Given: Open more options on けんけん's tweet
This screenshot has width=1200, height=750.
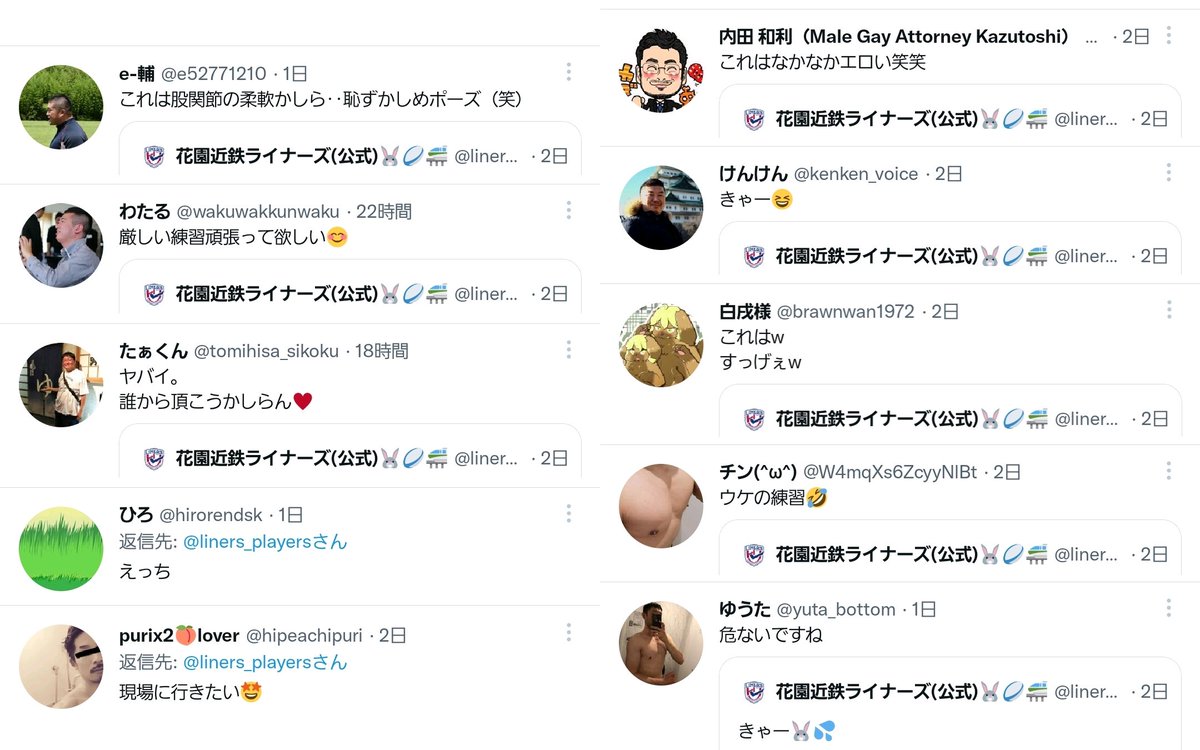Looking at the screenshot, I should pos(1168,173).
